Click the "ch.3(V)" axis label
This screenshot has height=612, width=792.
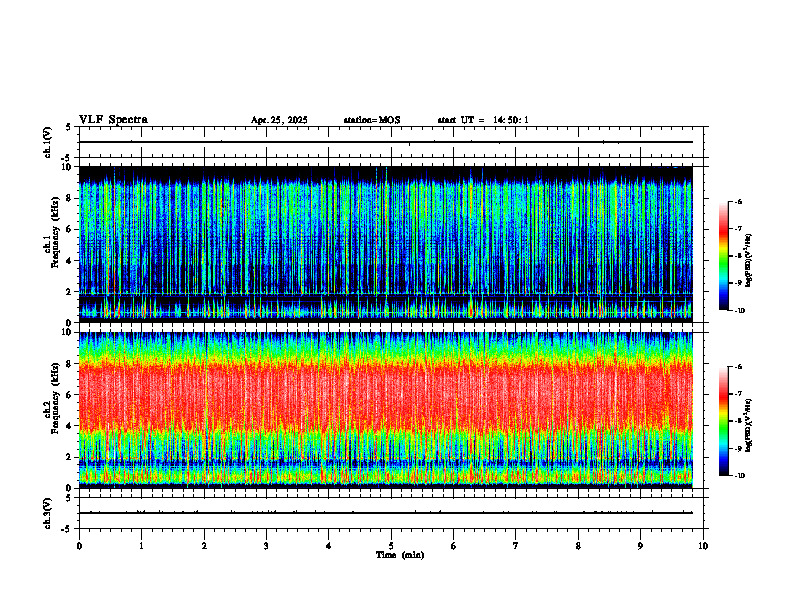point(48,513)
